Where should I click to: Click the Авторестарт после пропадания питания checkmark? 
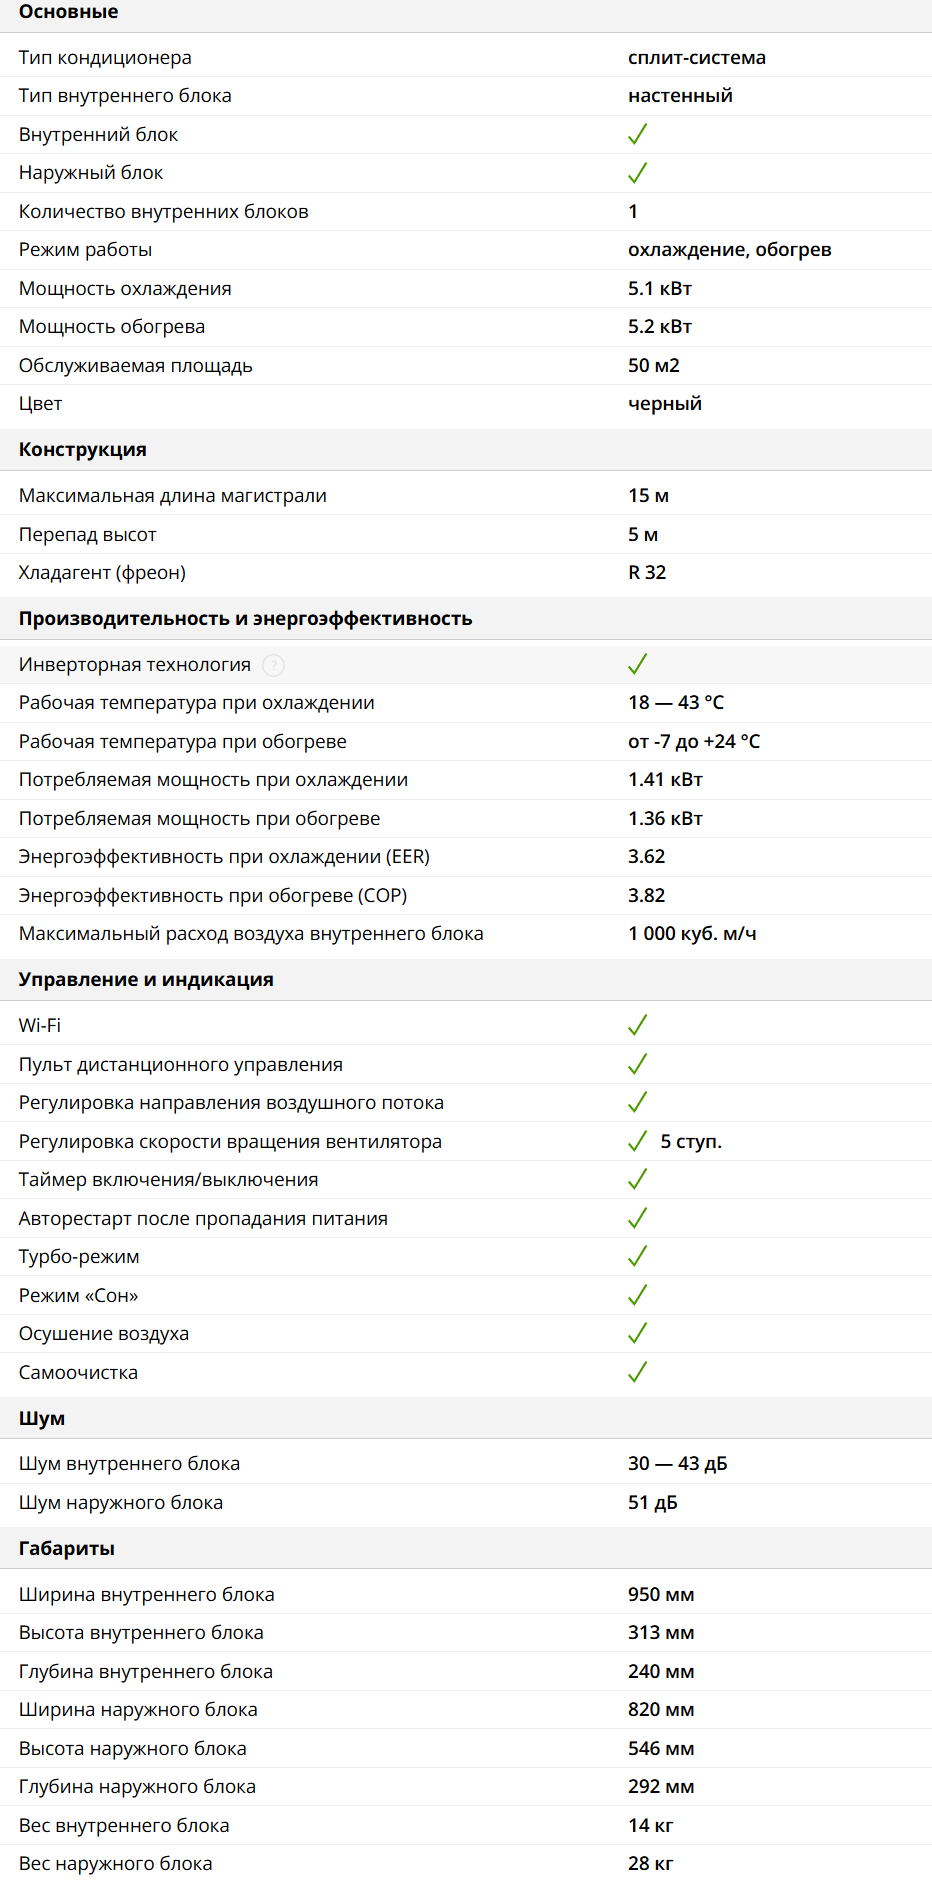point(637,1218)
